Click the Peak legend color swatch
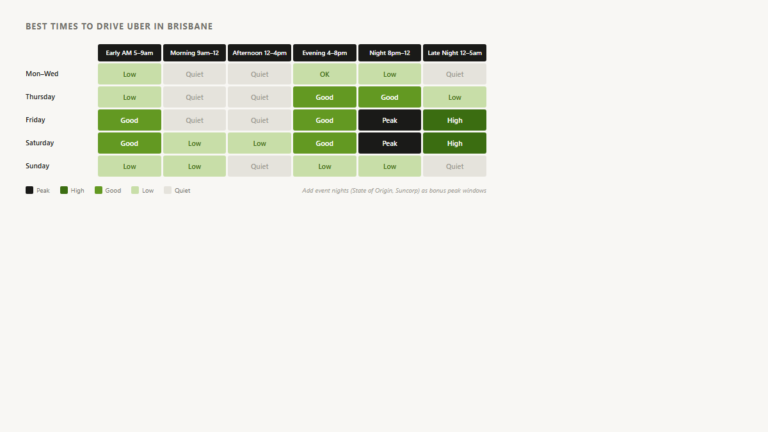This screenshot has height=432, width=768. [29, 190]
